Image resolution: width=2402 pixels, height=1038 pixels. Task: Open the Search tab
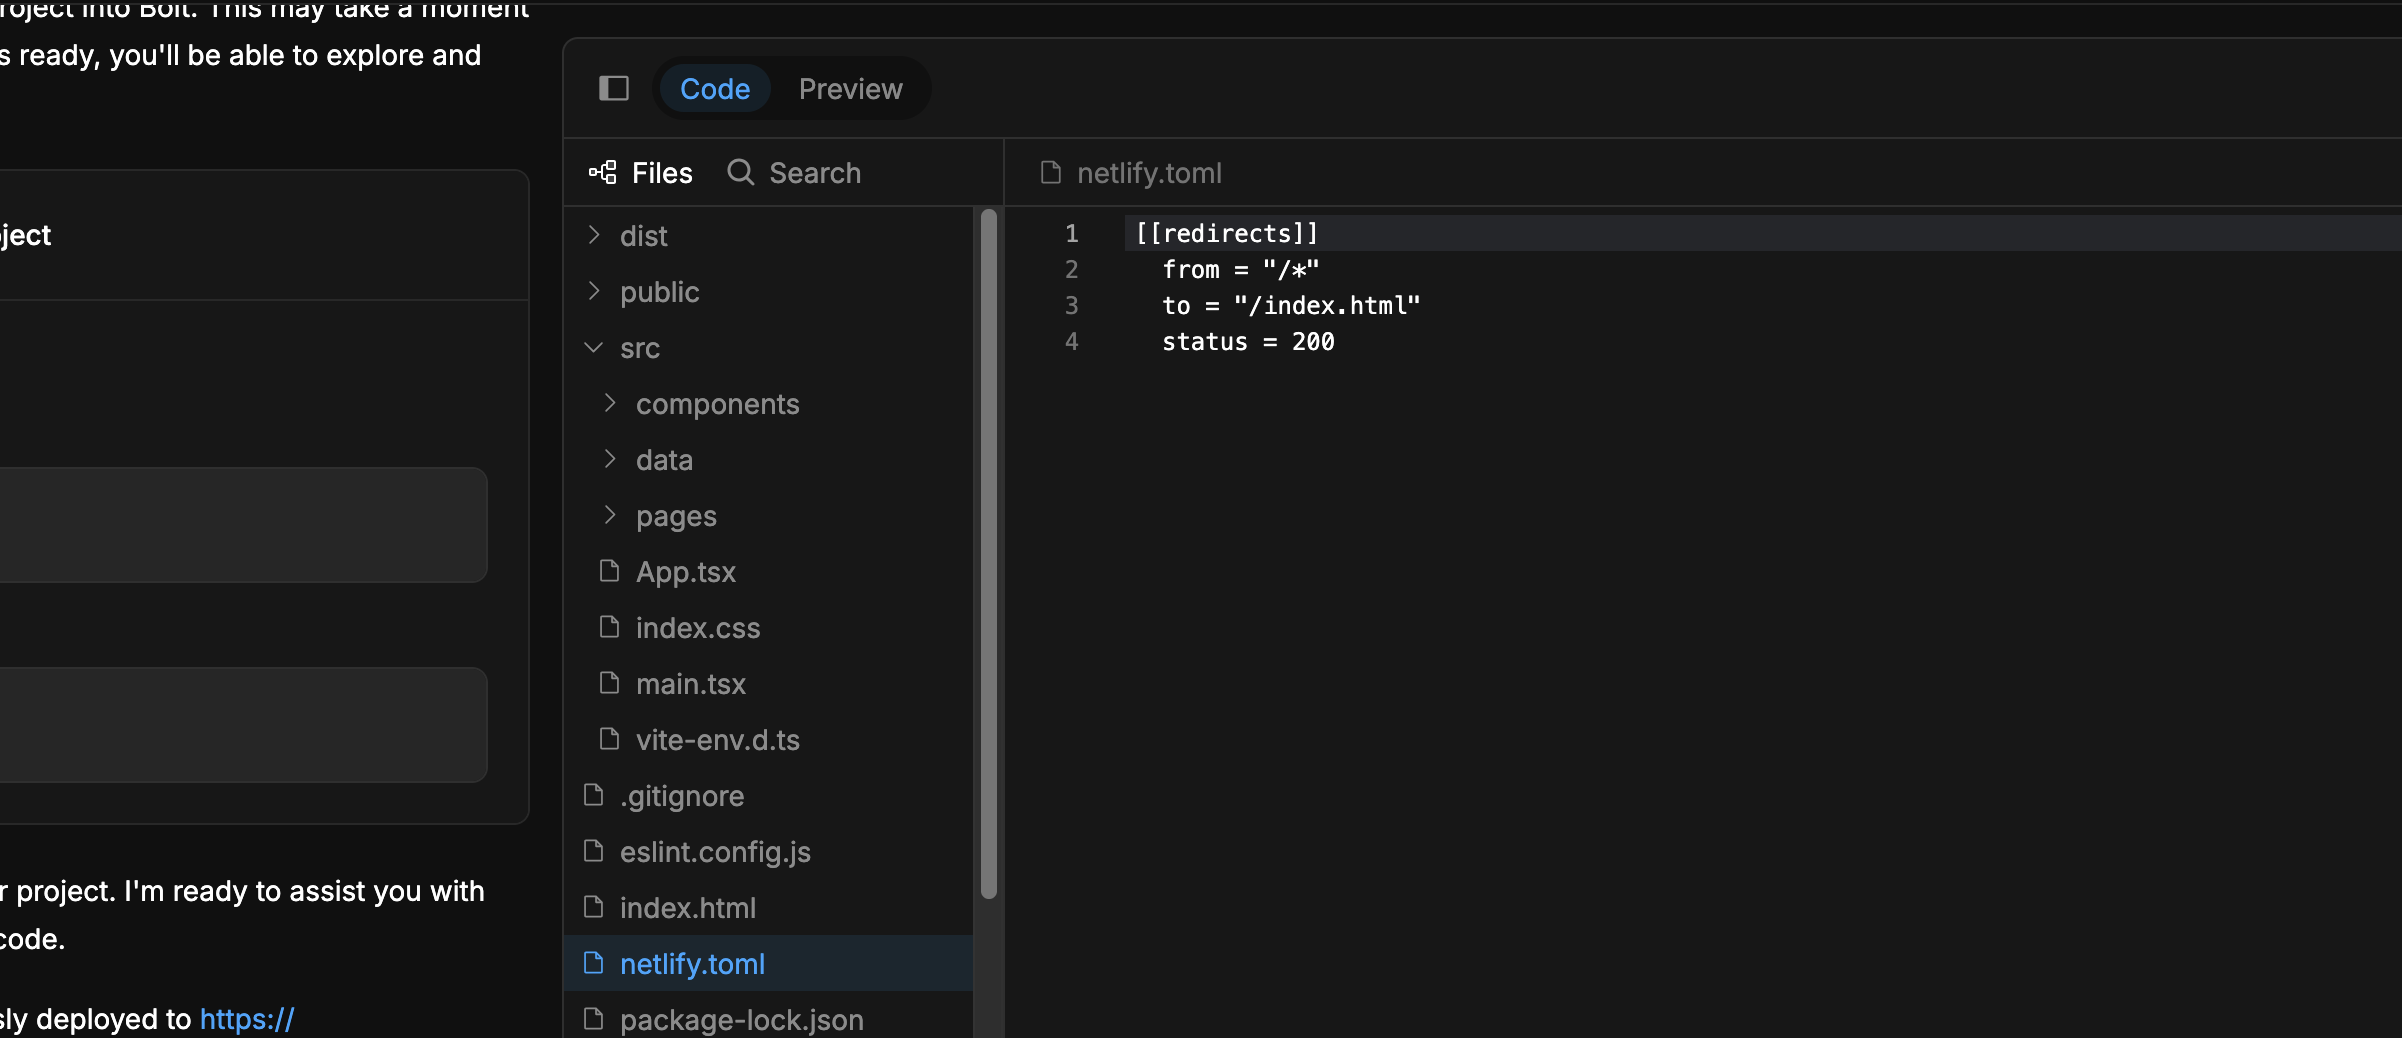click(x=794, y=173)
